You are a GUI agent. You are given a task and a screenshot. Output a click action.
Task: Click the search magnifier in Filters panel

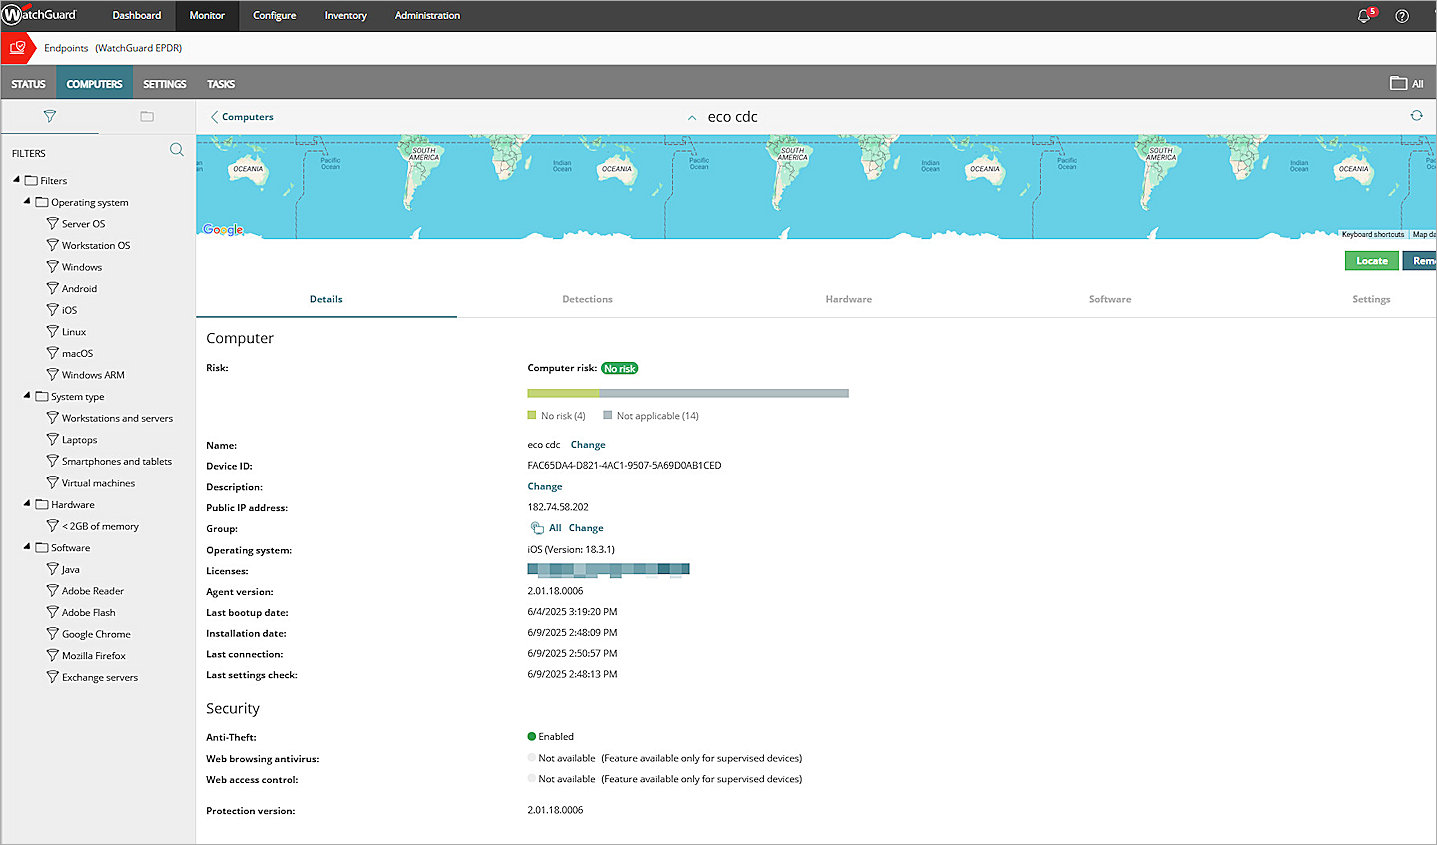pos(176,150)
